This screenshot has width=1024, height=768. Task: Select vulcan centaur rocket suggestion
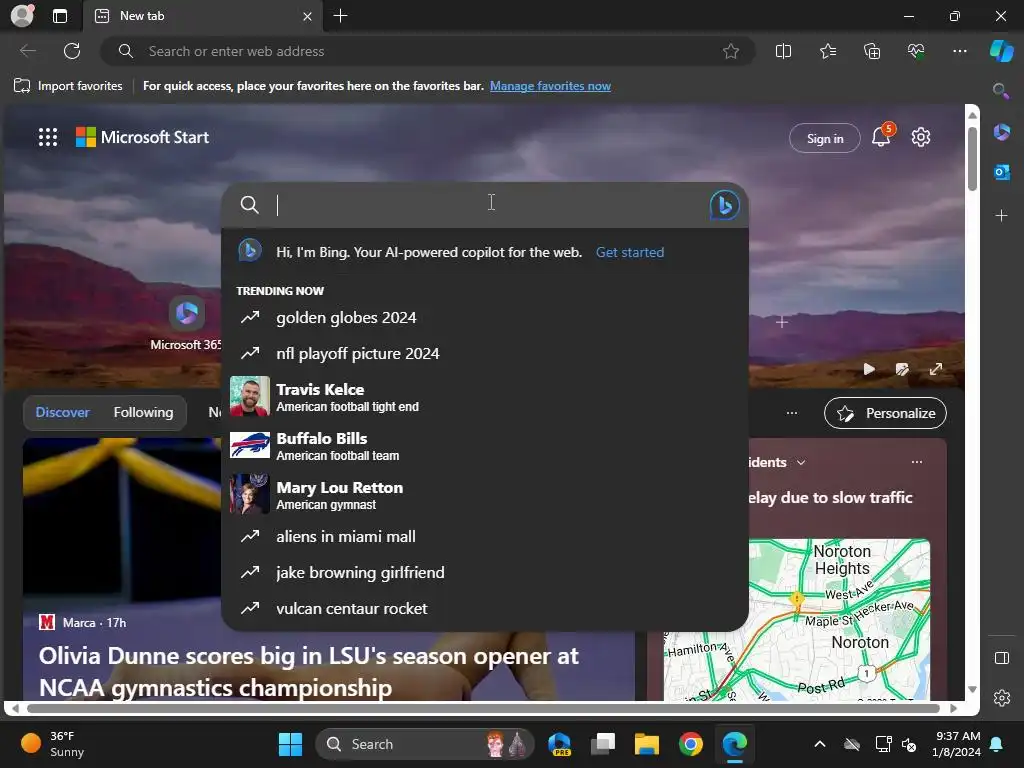pyautogui.click(x=485, y=608)
